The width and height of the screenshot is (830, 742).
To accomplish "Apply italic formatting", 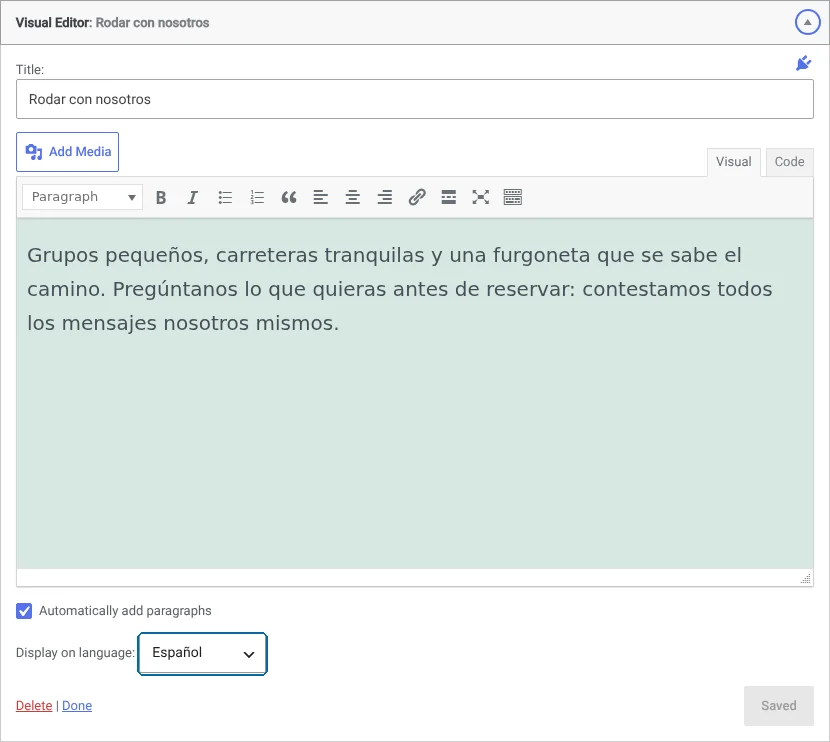I will click(193, 197).
